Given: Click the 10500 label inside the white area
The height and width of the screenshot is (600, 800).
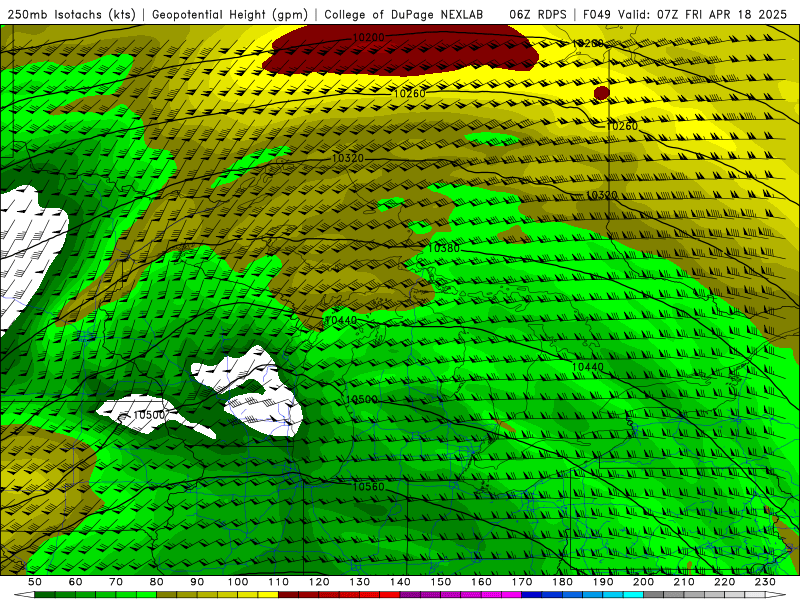Looking at the screenshot, I should click(x=149, y=415).
